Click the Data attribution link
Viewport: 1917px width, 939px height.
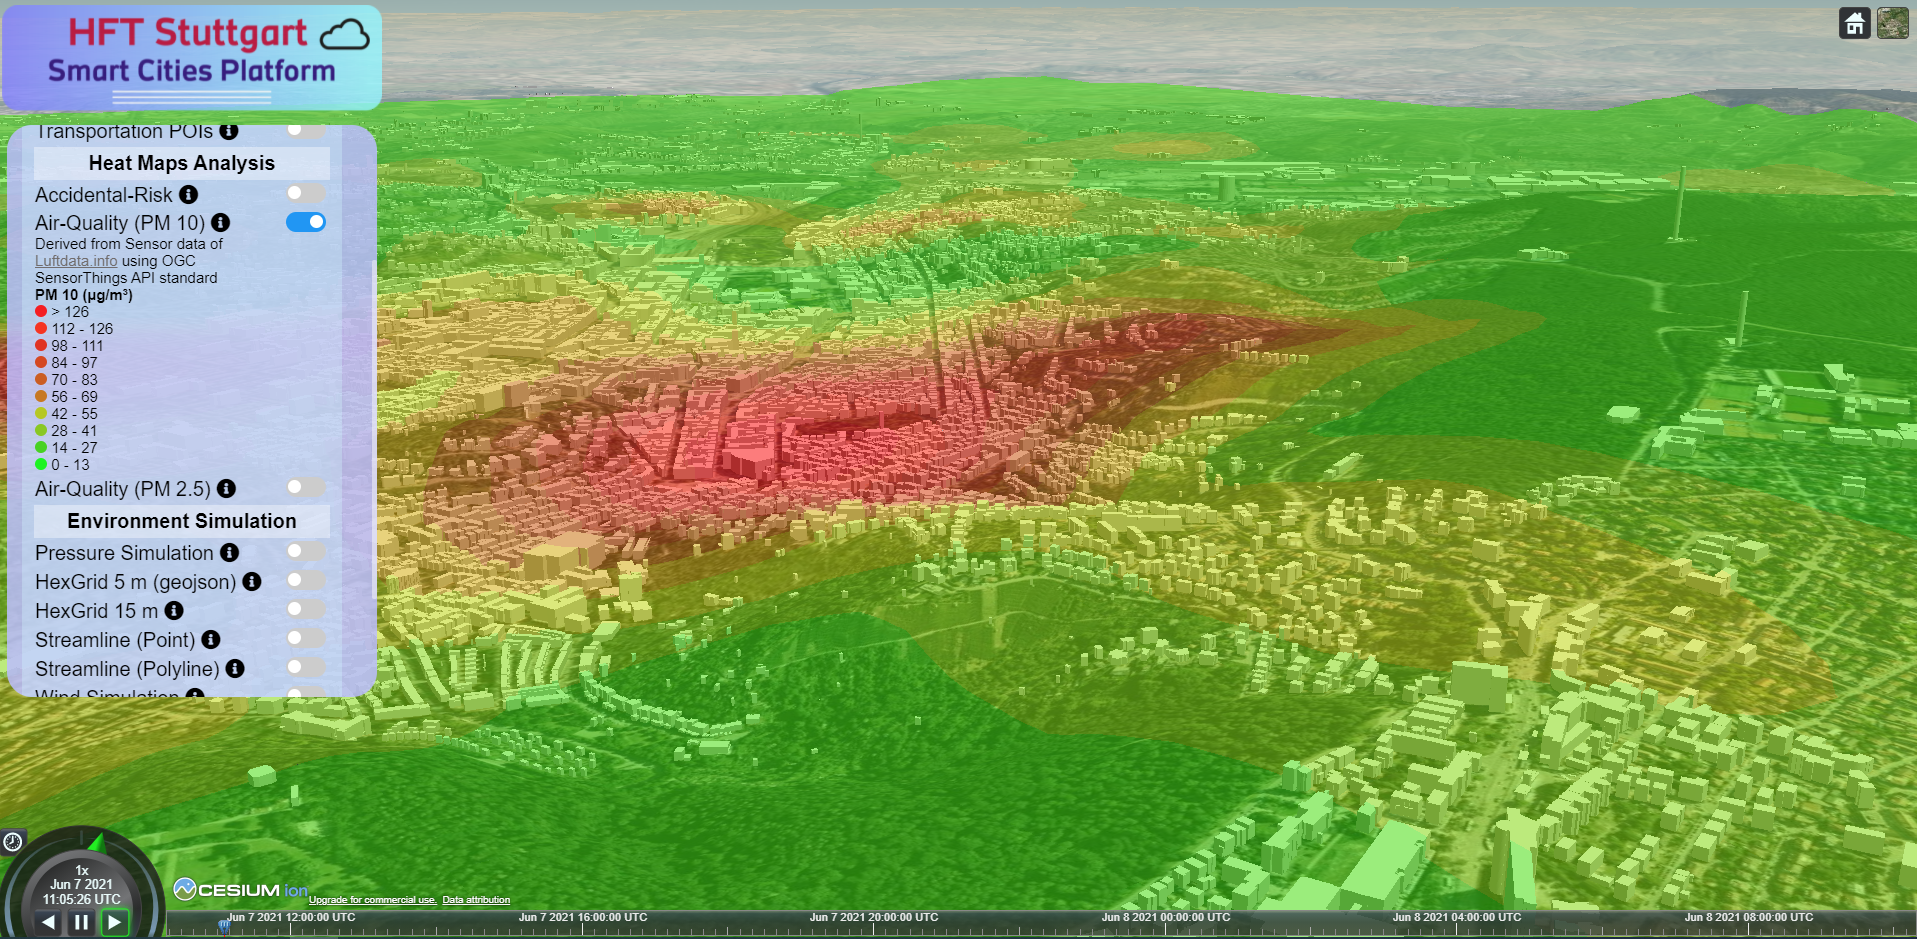pos(476,900)
